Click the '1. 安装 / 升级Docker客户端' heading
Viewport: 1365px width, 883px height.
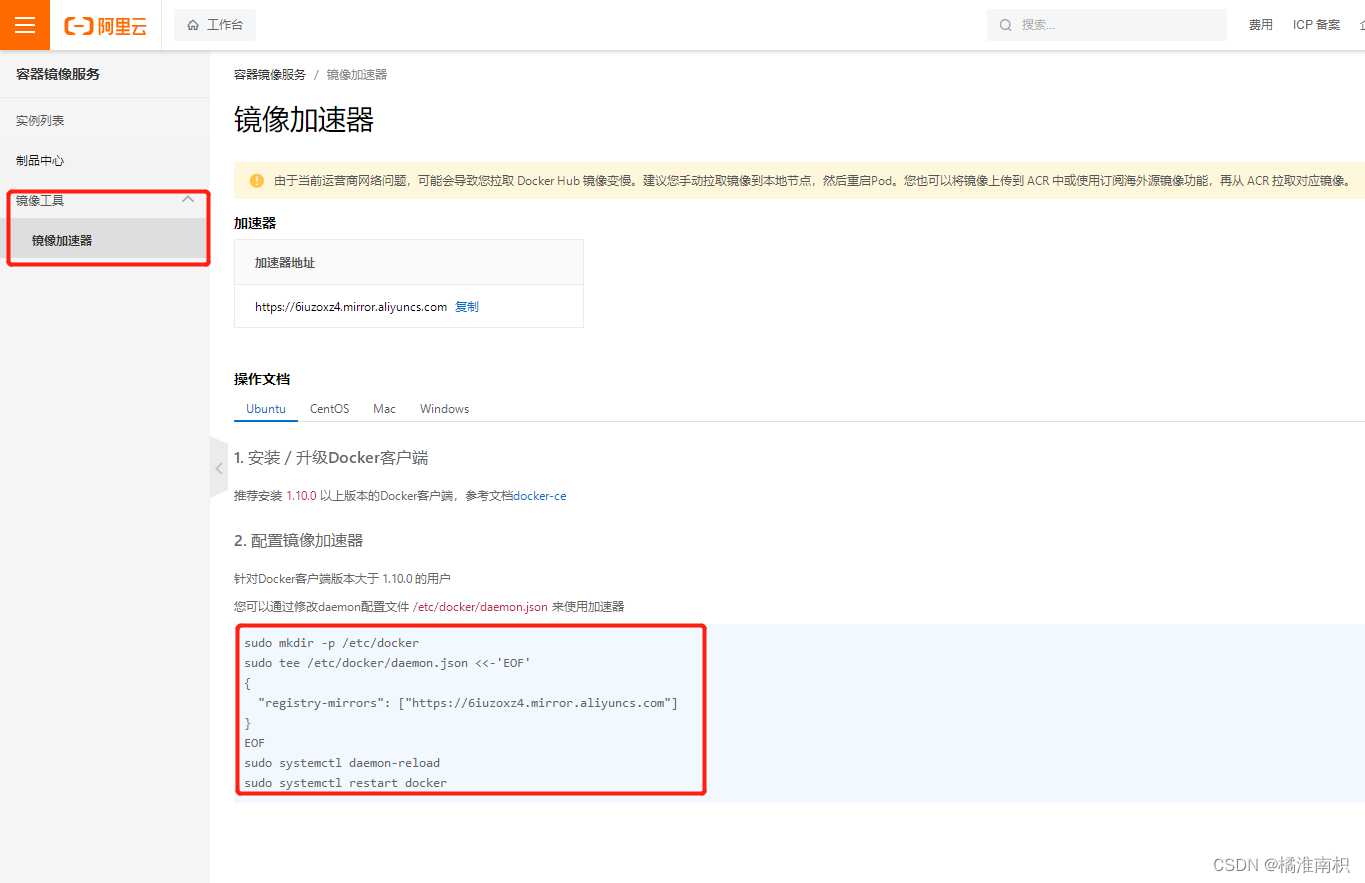click(x=331, y=458)
